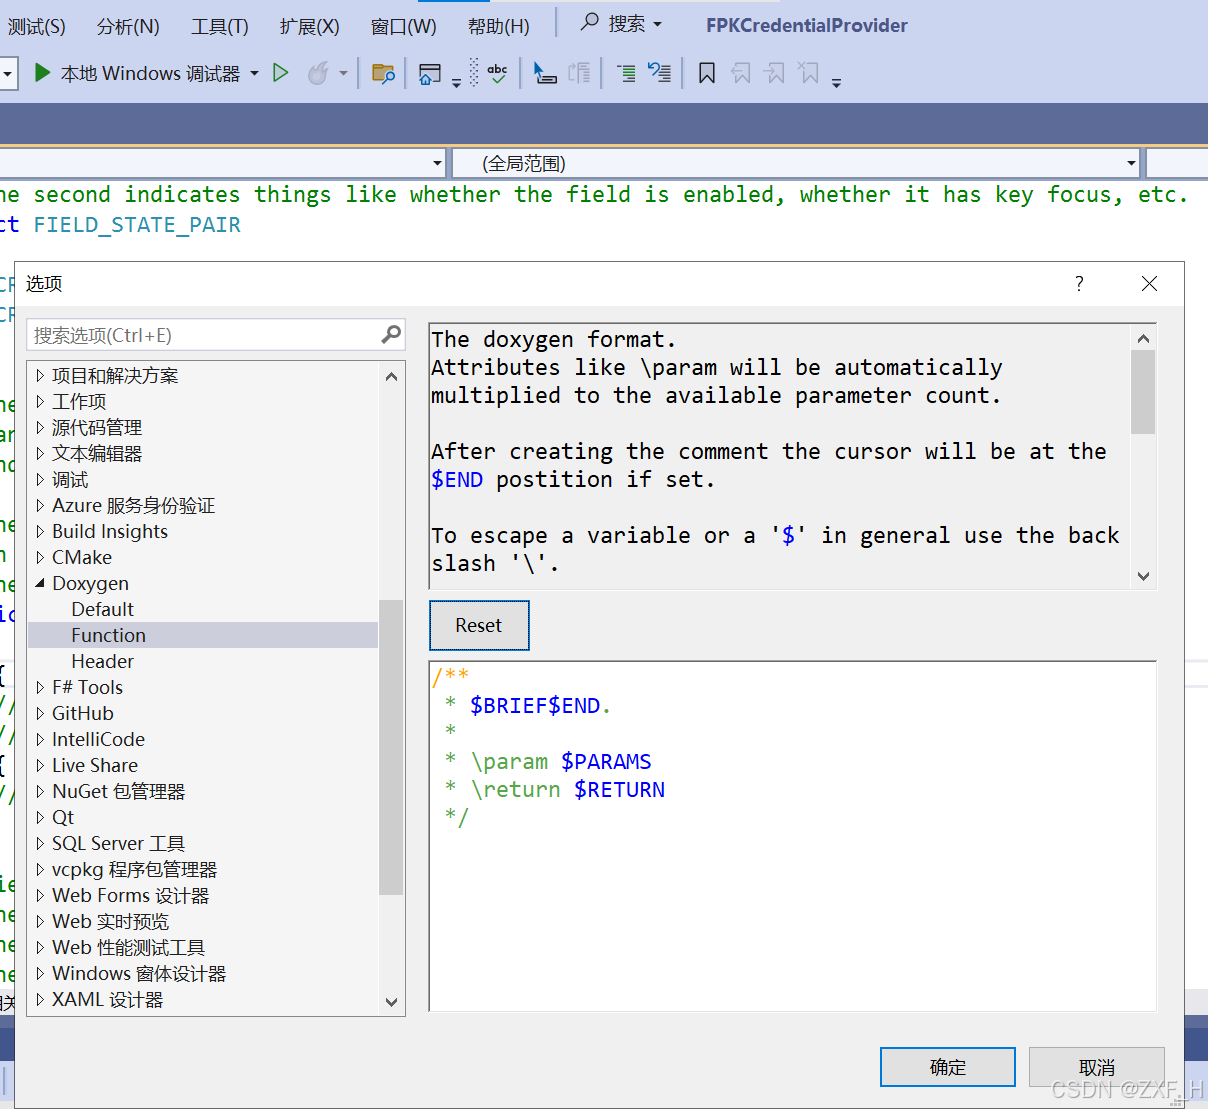The width and height of the screenshot is (1208, 1109).
Task: Select the GitHub options category
Action: [x=83, y=714]
